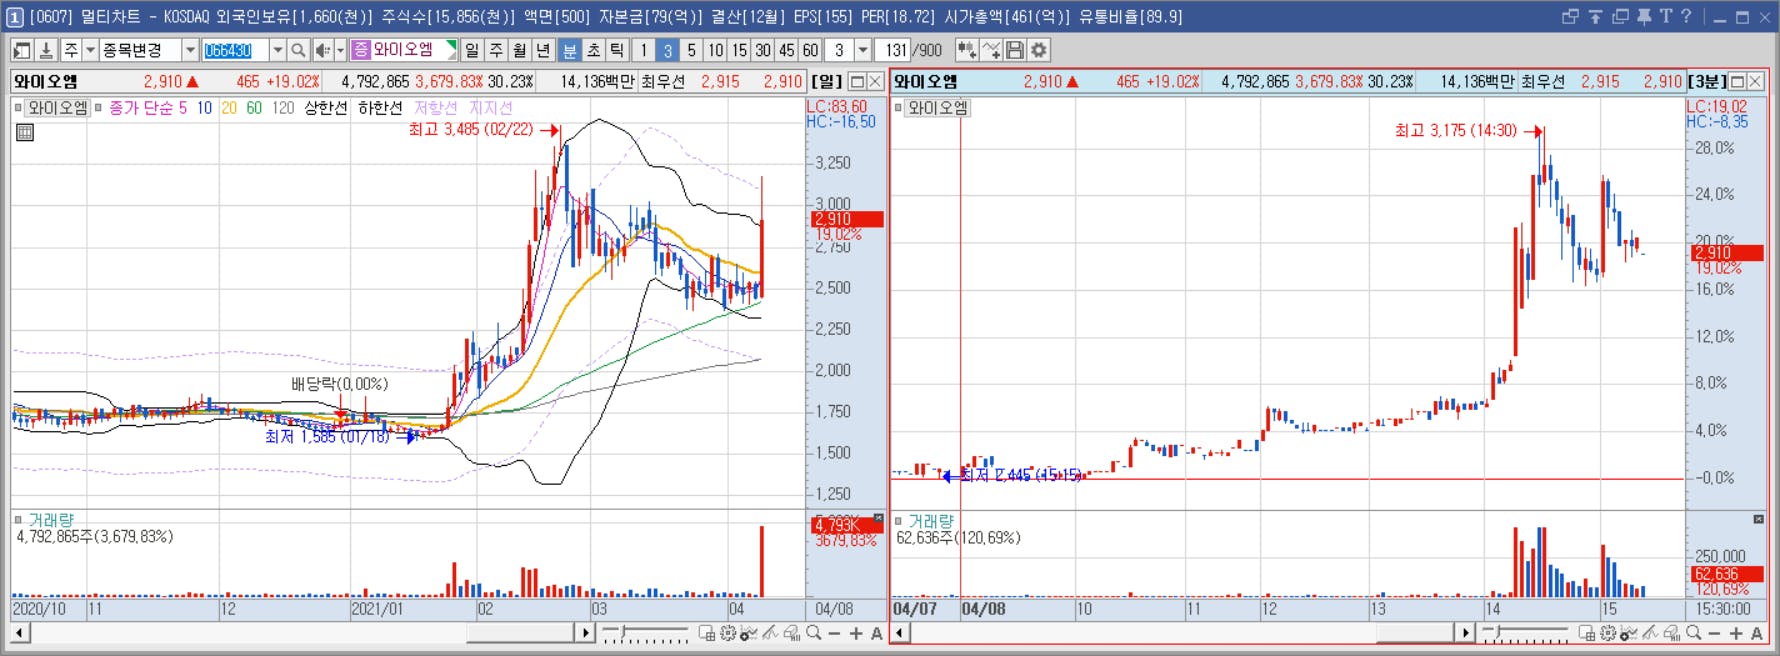The image size is (1780, 656).
Task: Click zoom-out minus on left chart bottom bar
Action: pyautogui.click(x=835, y=633)
